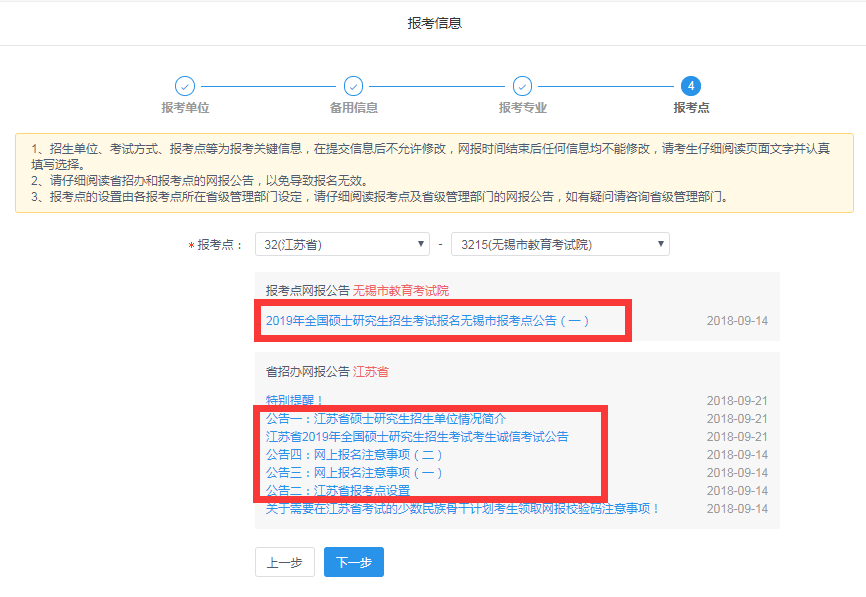The height and width of the screenshot is (597, 866).
Task: Click the 省招办网报公告 heading label
Action: (x=308, y=372)
